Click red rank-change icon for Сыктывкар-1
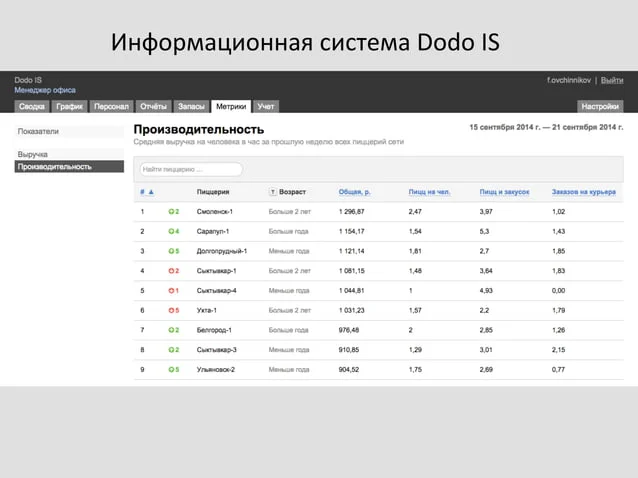 (171, 271)
